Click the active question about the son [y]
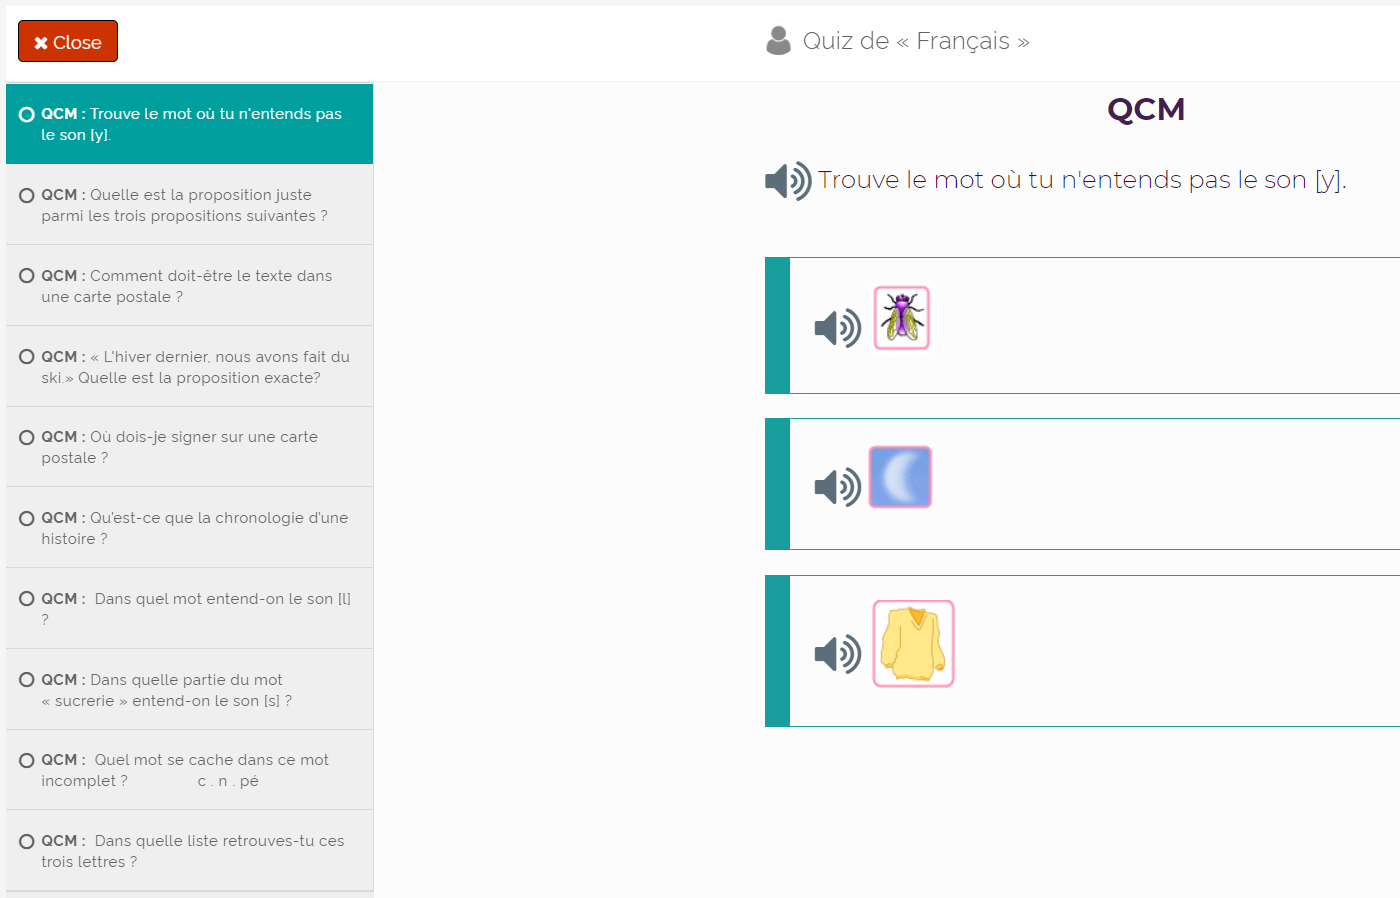The height and width of the screenshot is (898, 1400). [x=190, y=124]
